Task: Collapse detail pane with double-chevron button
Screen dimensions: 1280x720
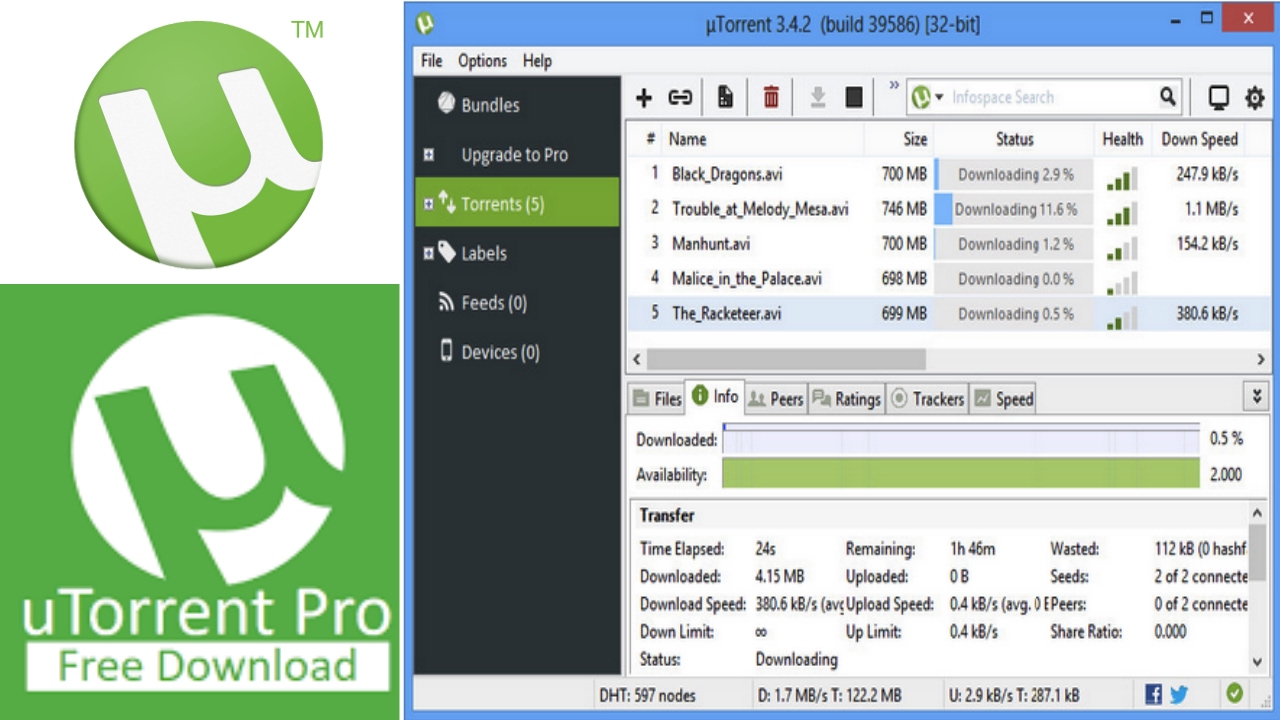Action: (x=1257, y=397)
